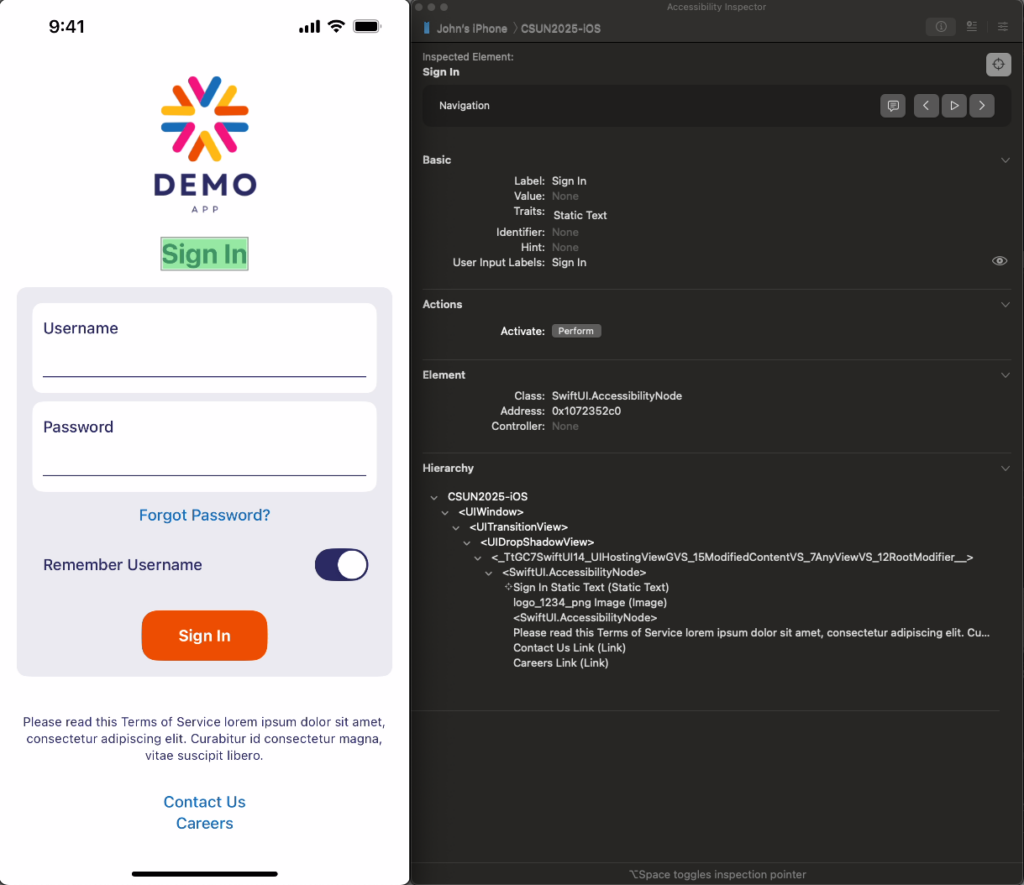Image resolution: width=1024 pixels, height=885 pixels.
Task: Navigate to previous element with left chevron
Action: coord(925,105)
